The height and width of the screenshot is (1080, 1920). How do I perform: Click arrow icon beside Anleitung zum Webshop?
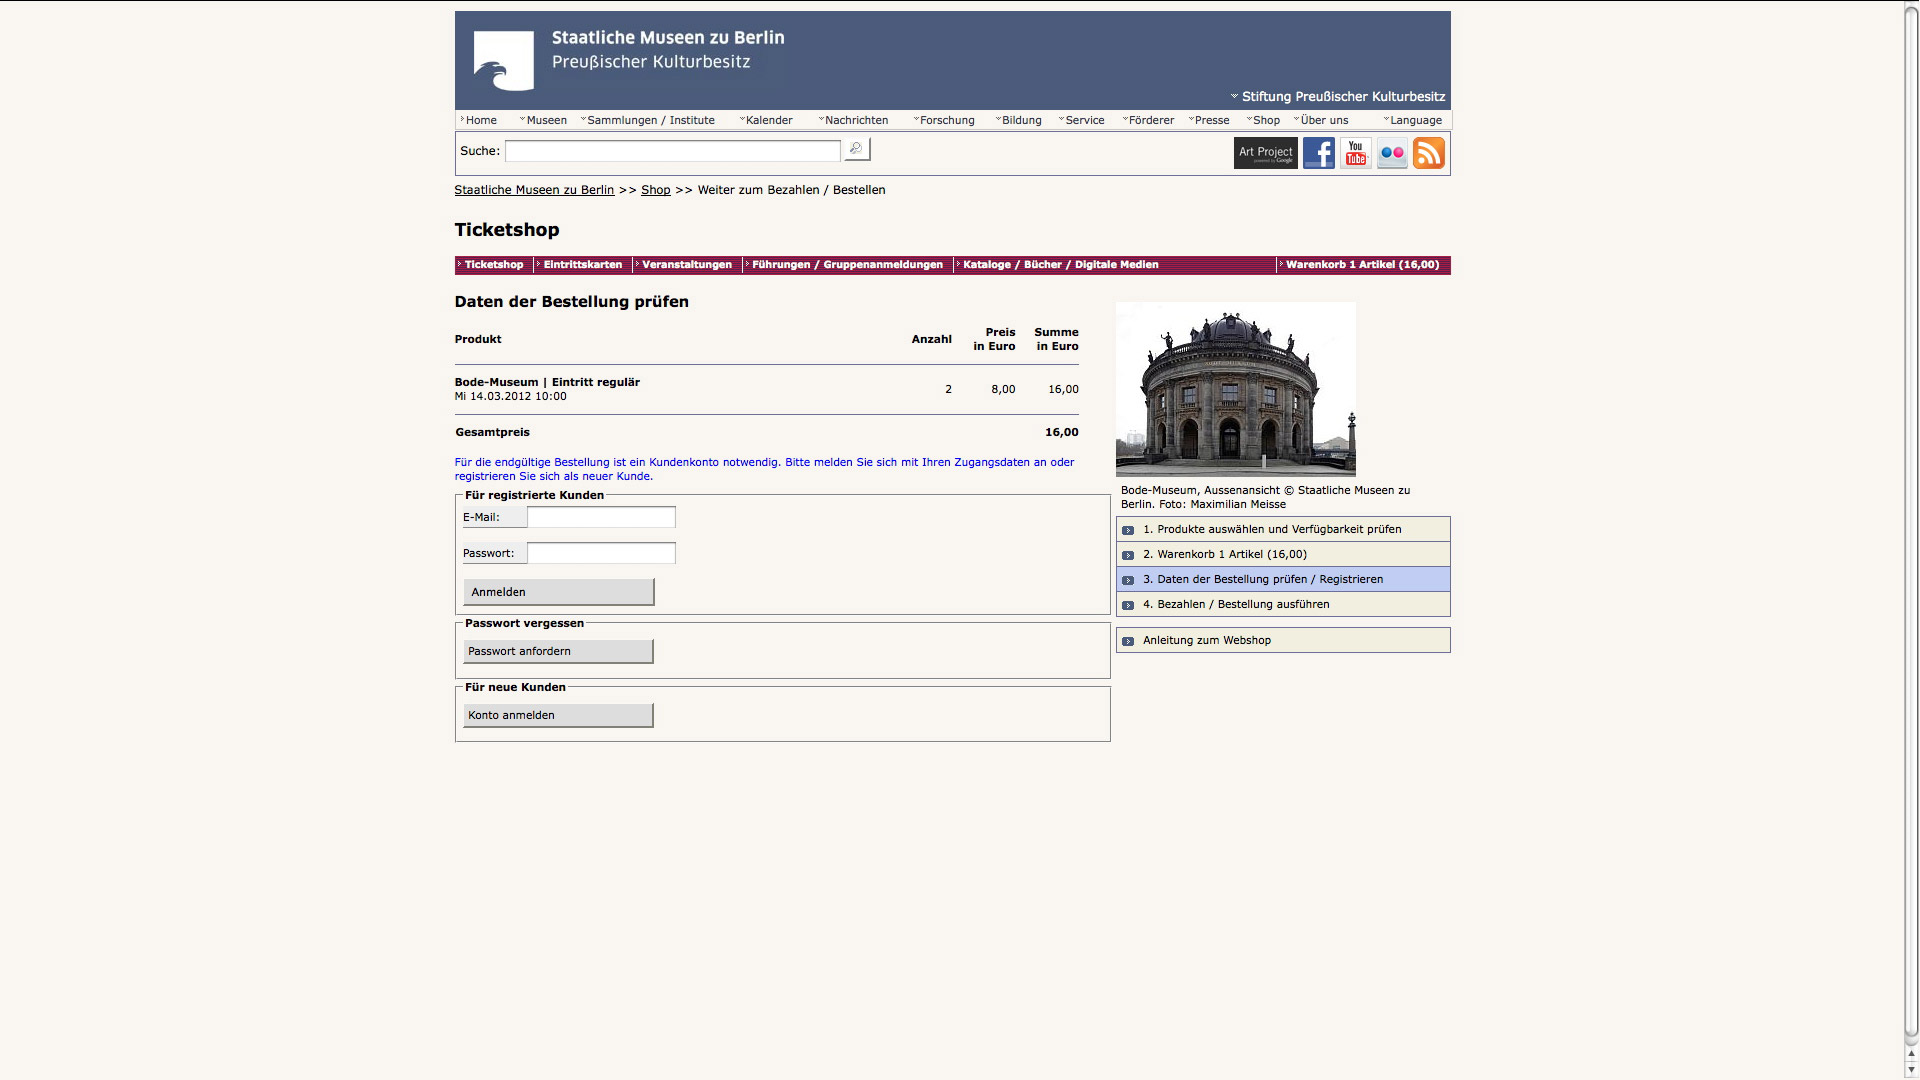coord(1128,641)
